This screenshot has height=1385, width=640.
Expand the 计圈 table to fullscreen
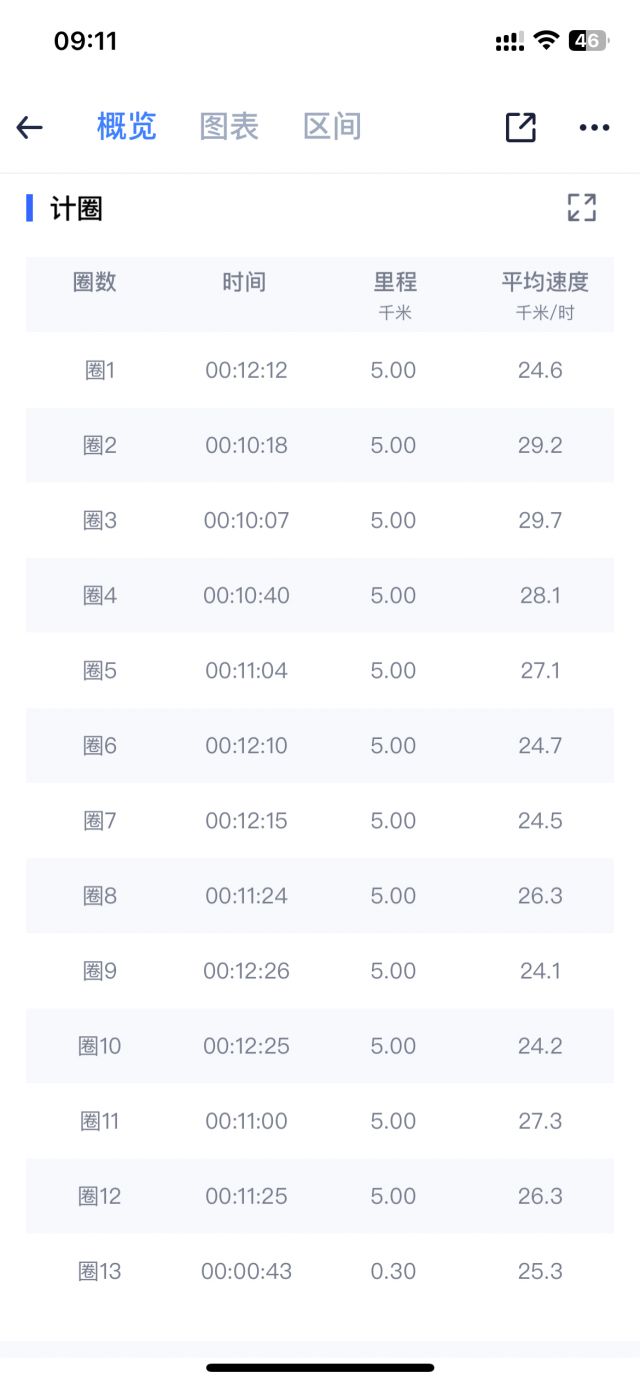tap(581, 207)
